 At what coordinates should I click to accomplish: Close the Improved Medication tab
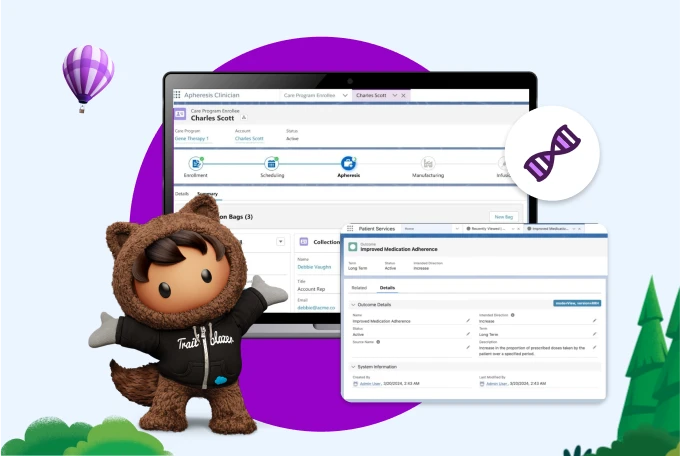pos(579,229)
